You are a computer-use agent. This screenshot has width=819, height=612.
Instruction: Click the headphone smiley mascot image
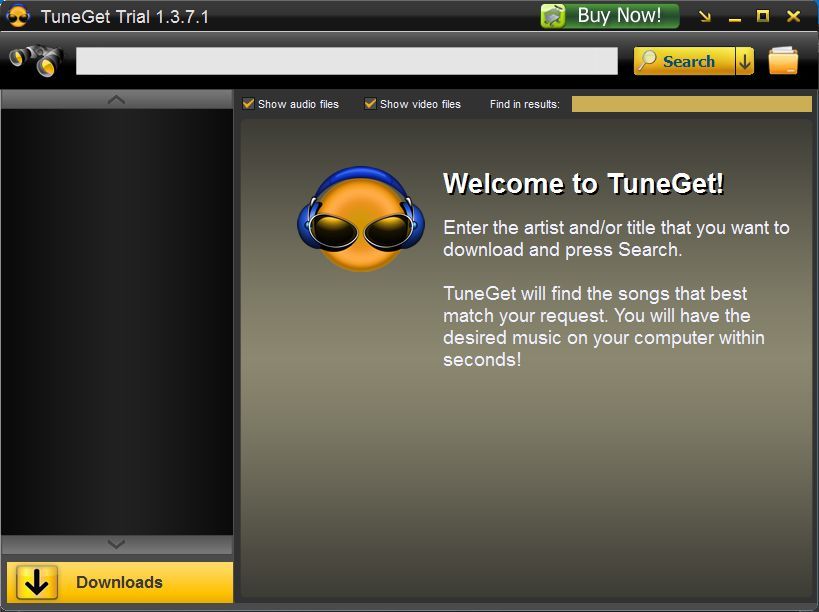click(x=360, y=219)
